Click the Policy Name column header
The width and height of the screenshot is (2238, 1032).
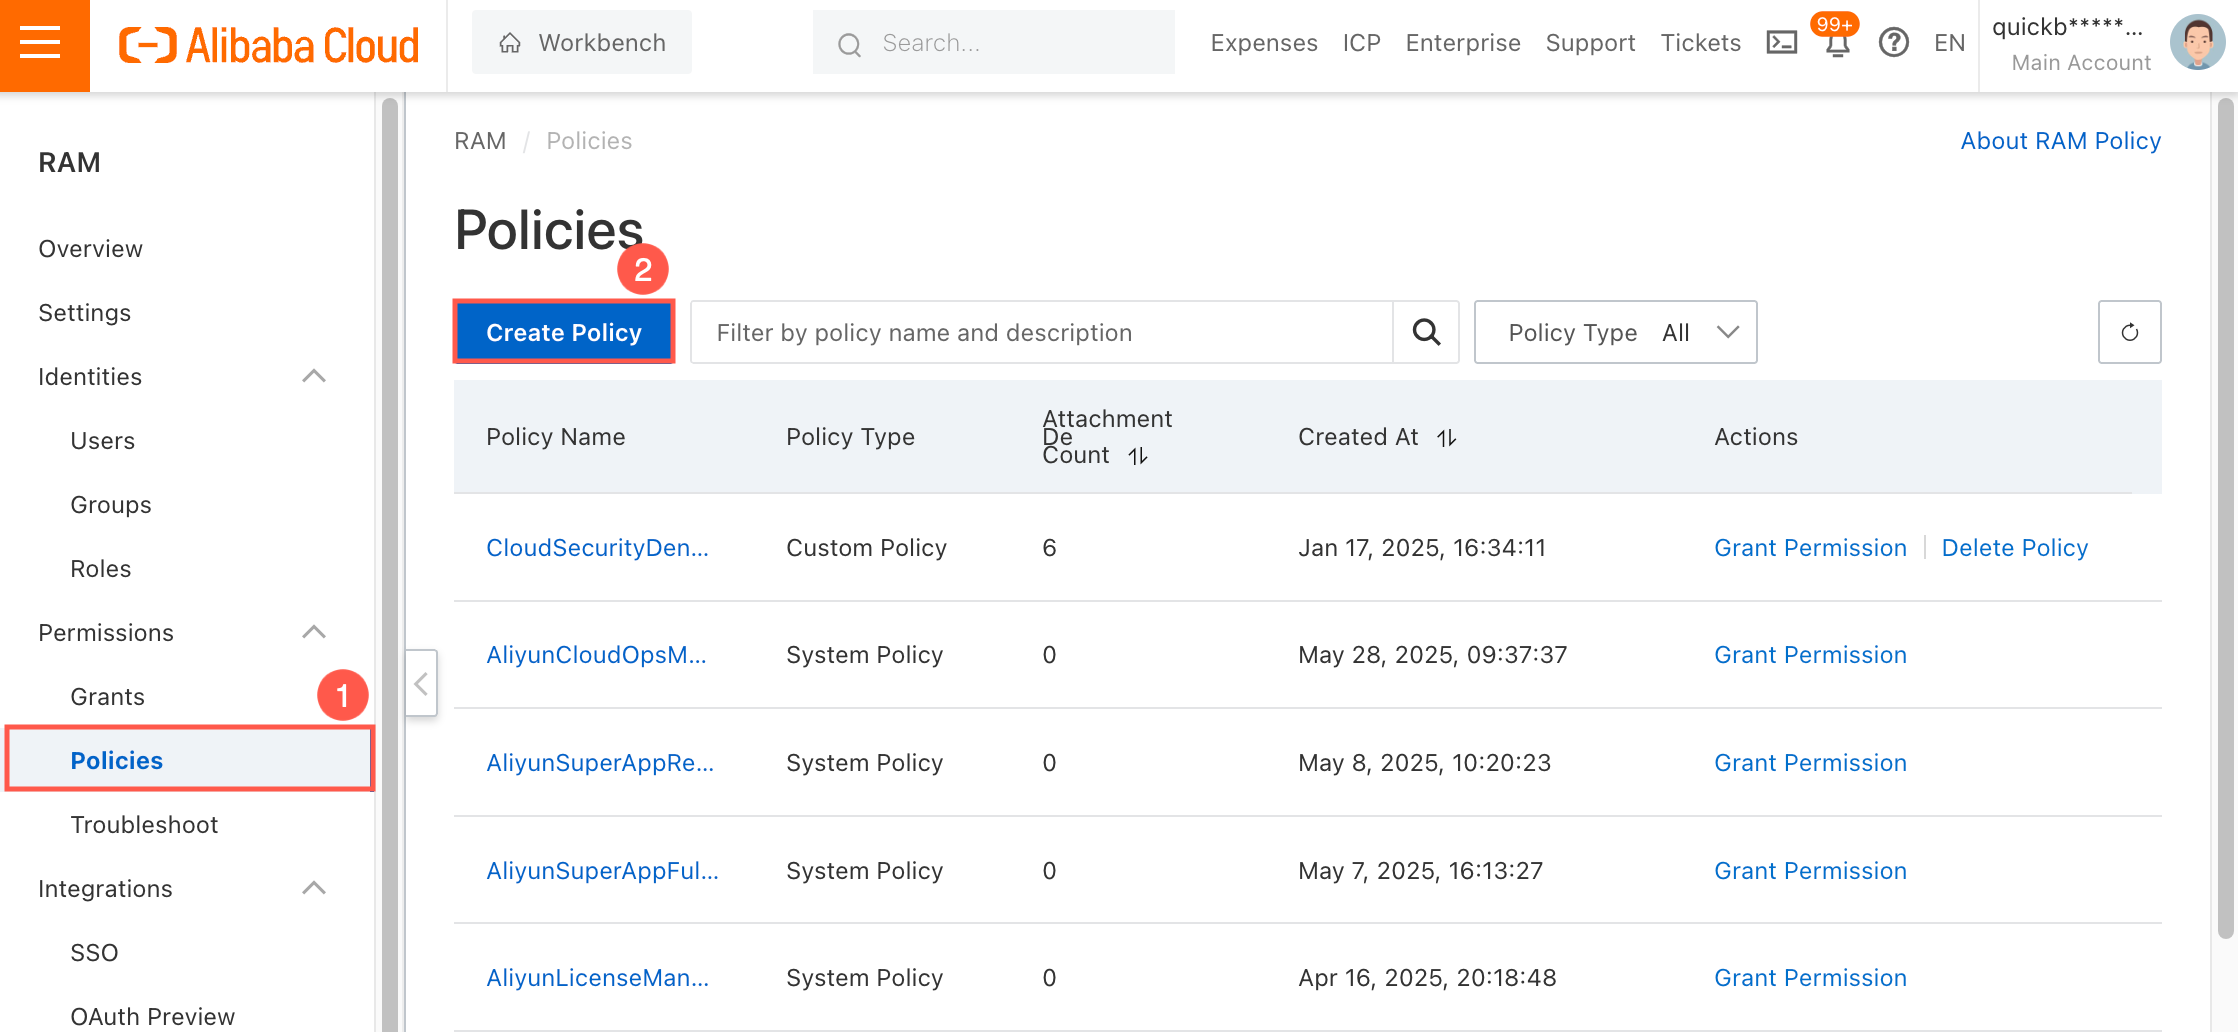555,437
